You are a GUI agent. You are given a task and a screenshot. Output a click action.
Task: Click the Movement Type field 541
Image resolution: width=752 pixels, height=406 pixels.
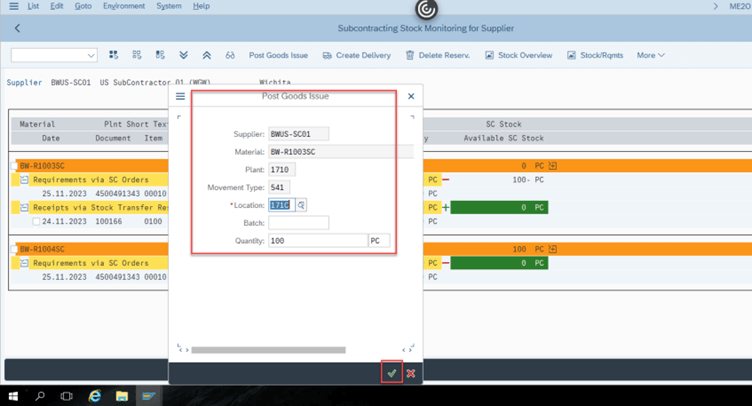279,187
